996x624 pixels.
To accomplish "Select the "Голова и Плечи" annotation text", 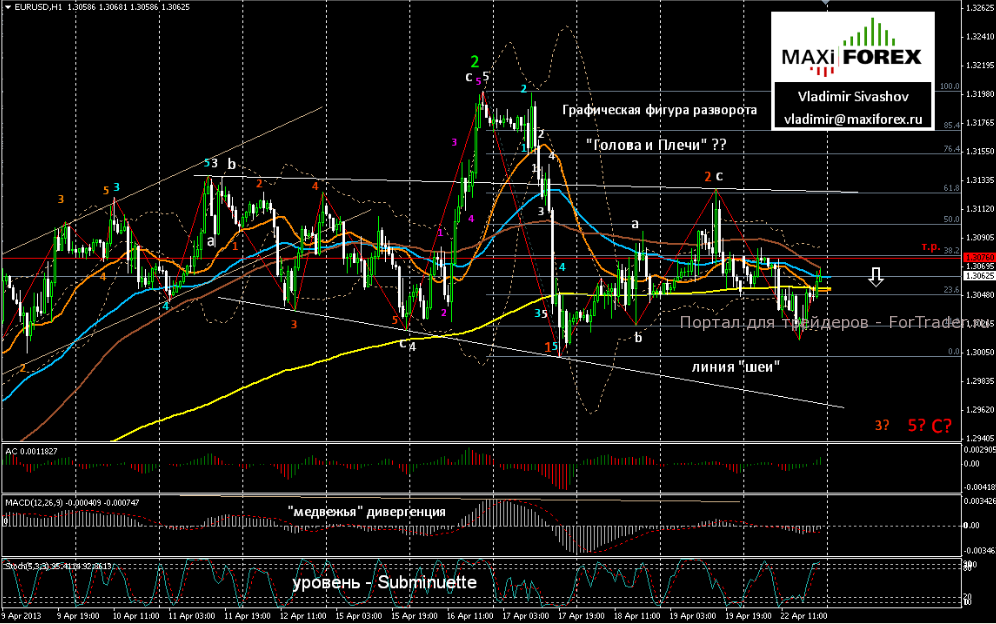I will coord(655,145).
